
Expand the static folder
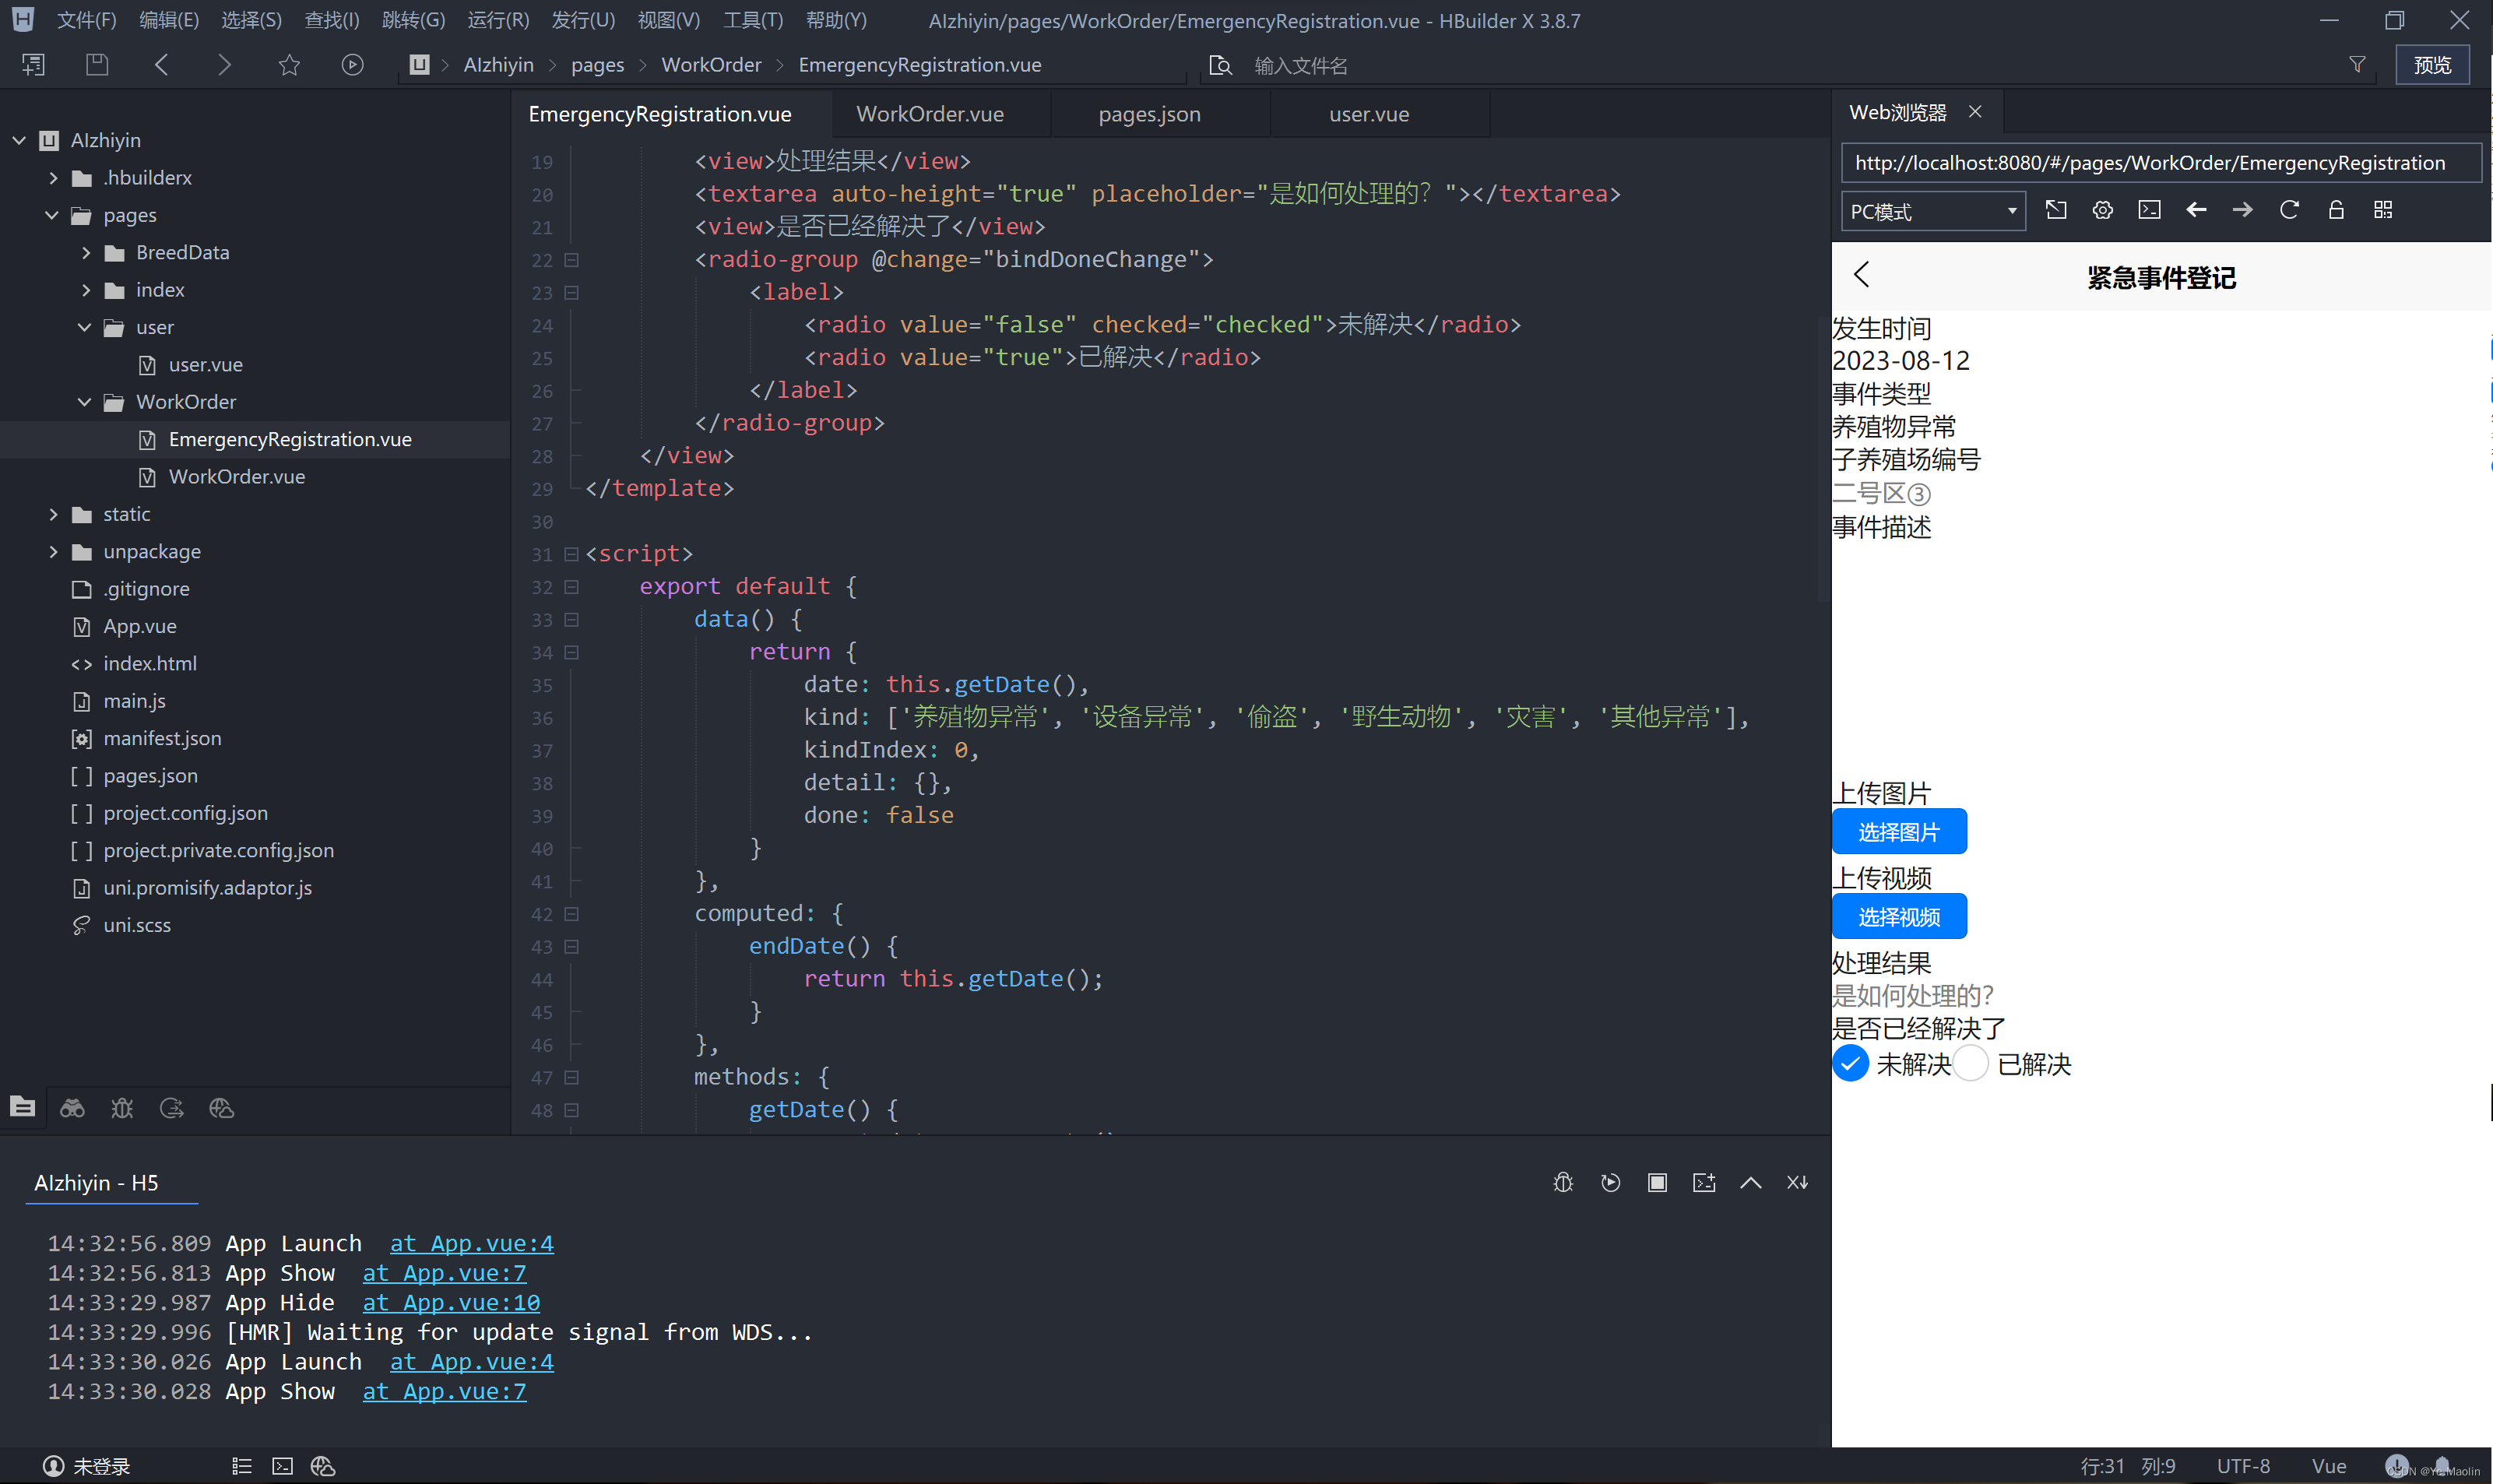pyautogui.click(x=54, y=514)
